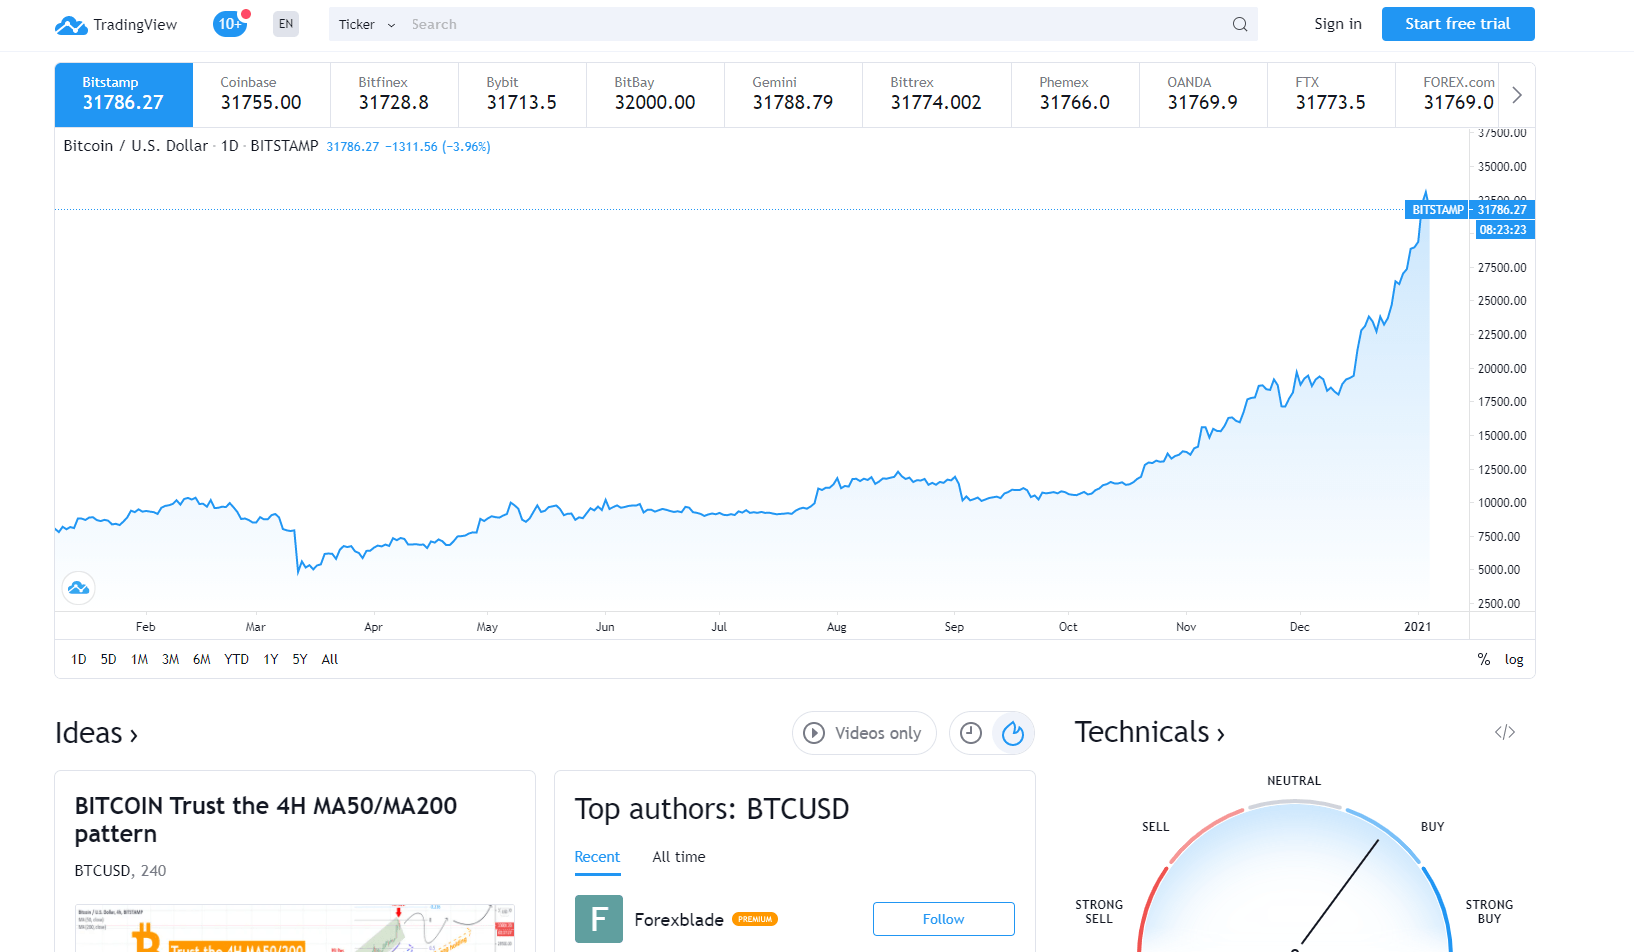Set chart range to 1Y
Screen dimensions: 1634x952
(271, 659)
